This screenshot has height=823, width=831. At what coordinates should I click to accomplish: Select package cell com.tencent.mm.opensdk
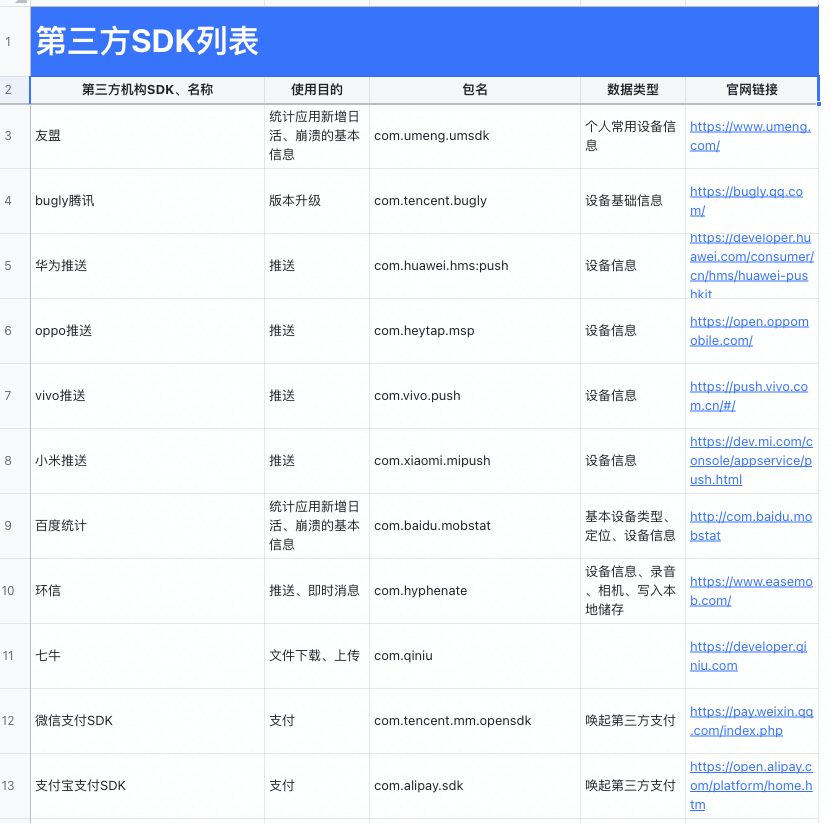pos(475,721)
